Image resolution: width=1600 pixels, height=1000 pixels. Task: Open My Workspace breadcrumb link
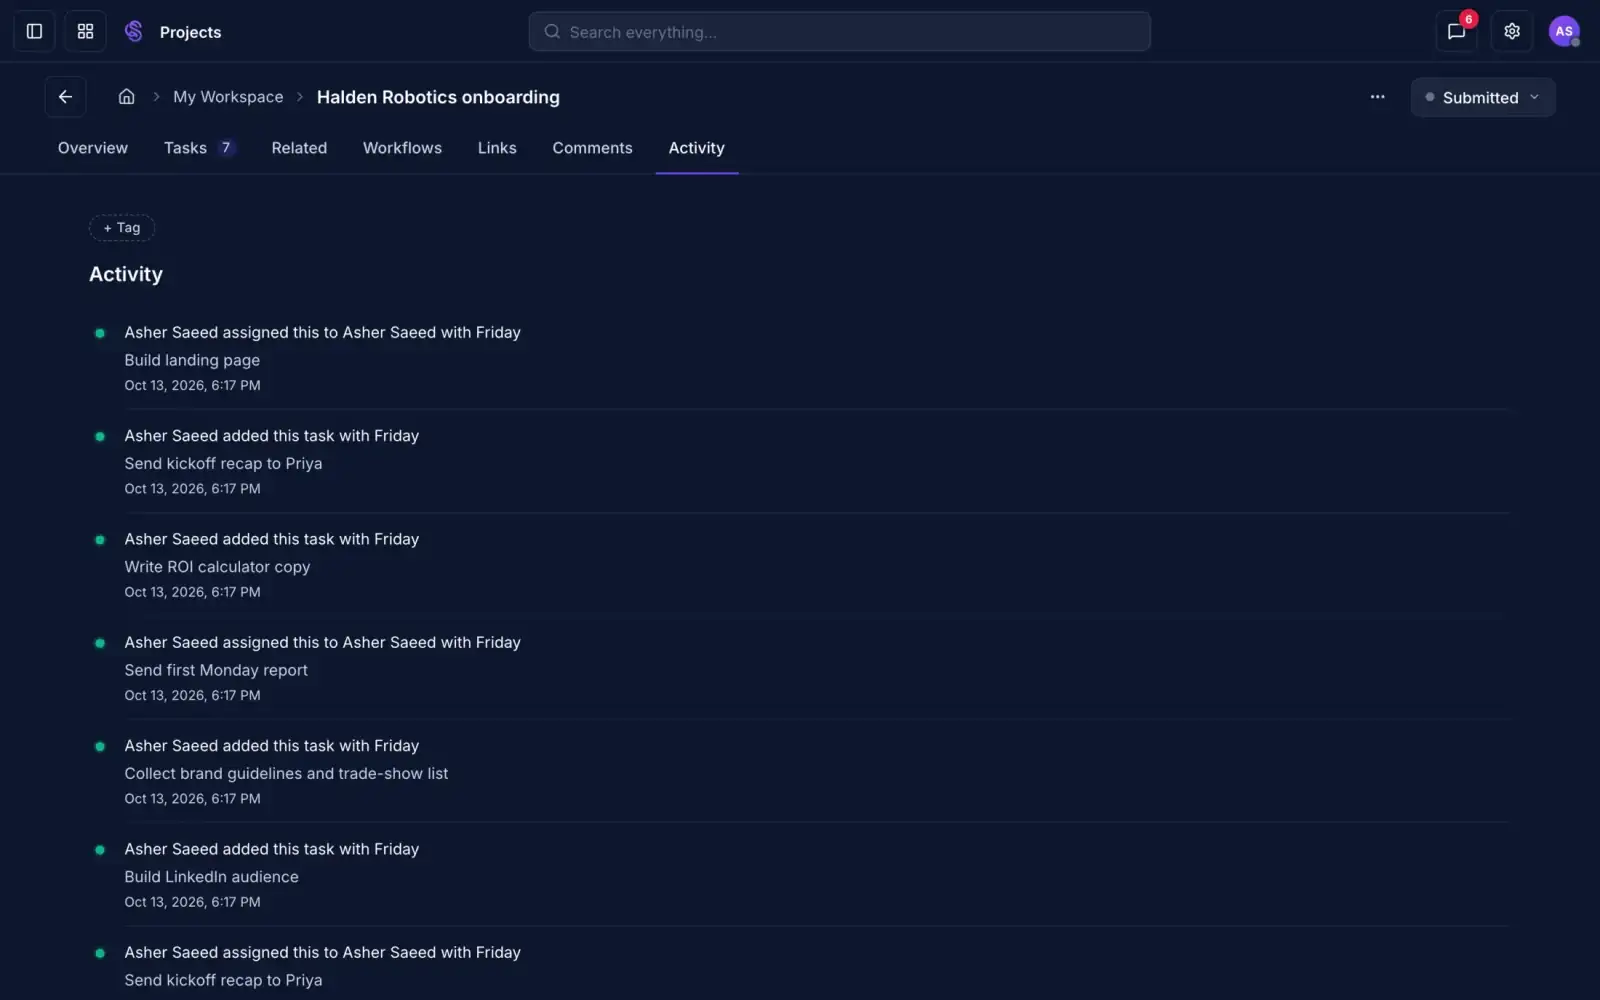point(228,97)
